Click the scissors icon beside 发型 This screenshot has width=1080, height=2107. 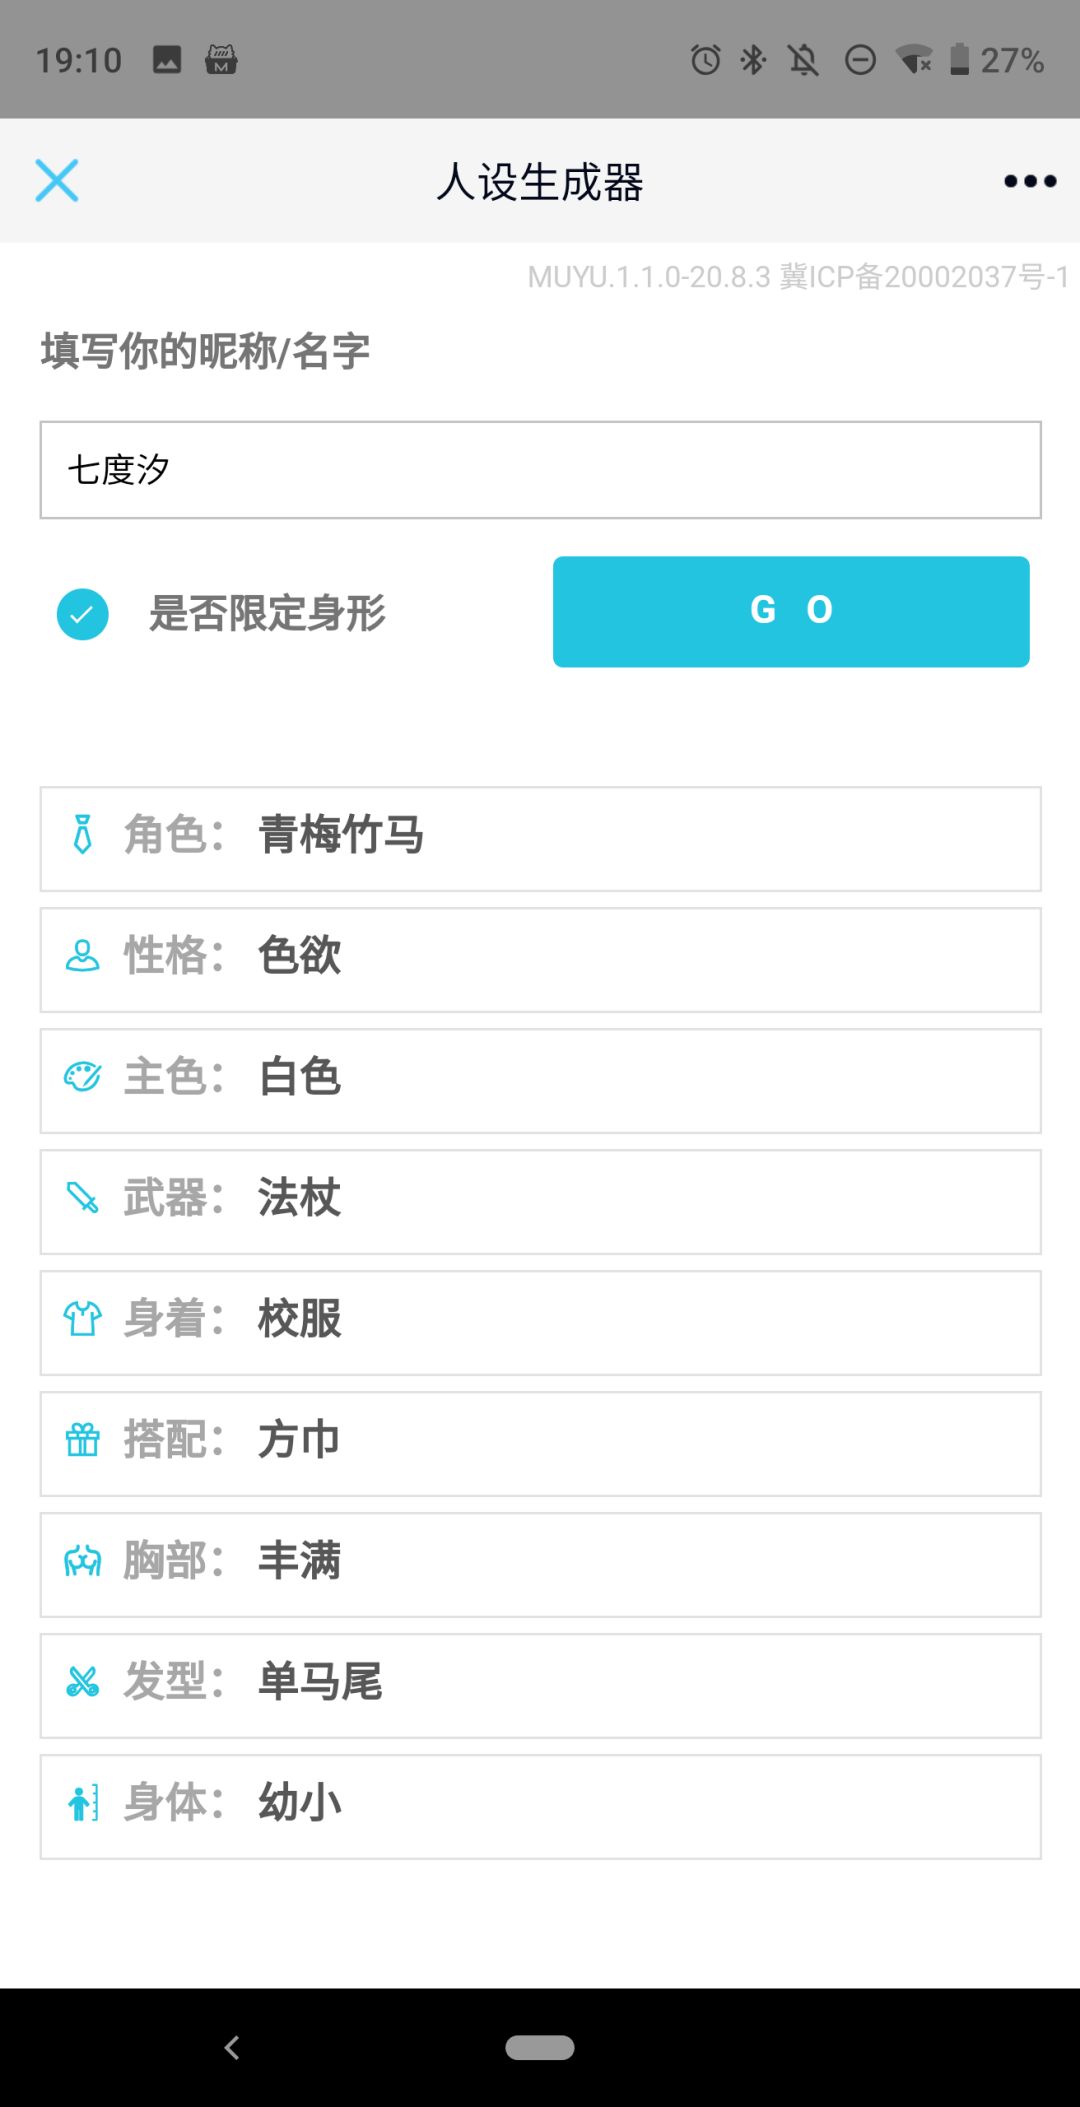coord(83,1682)
